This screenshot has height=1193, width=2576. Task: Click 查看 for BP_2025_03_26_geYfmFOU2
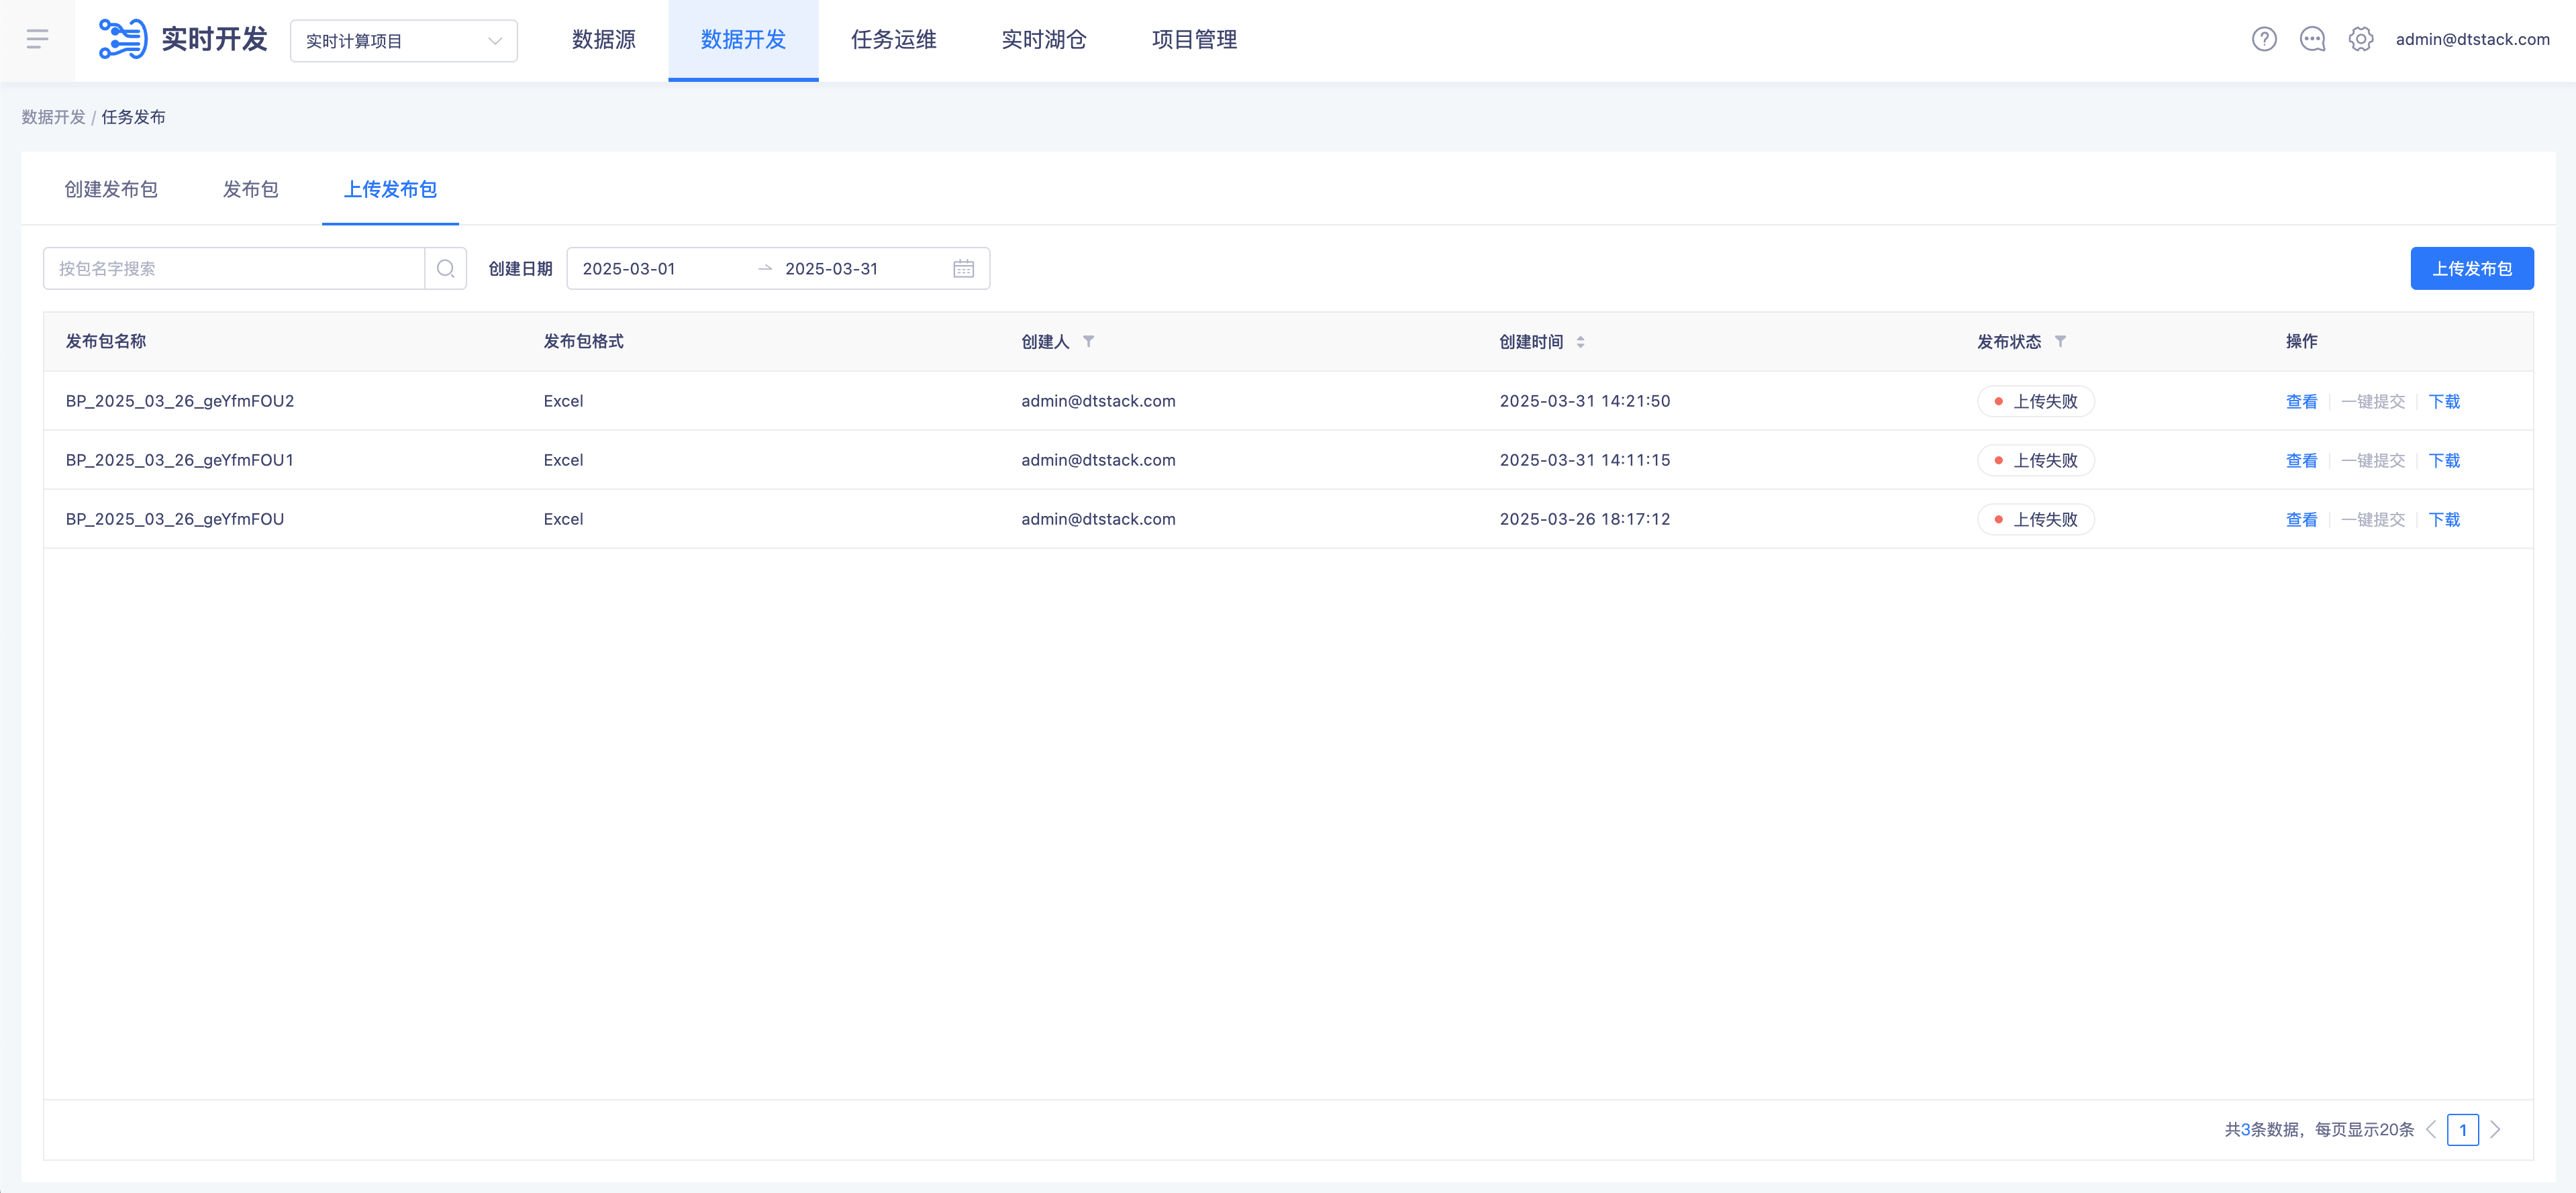2301,401
